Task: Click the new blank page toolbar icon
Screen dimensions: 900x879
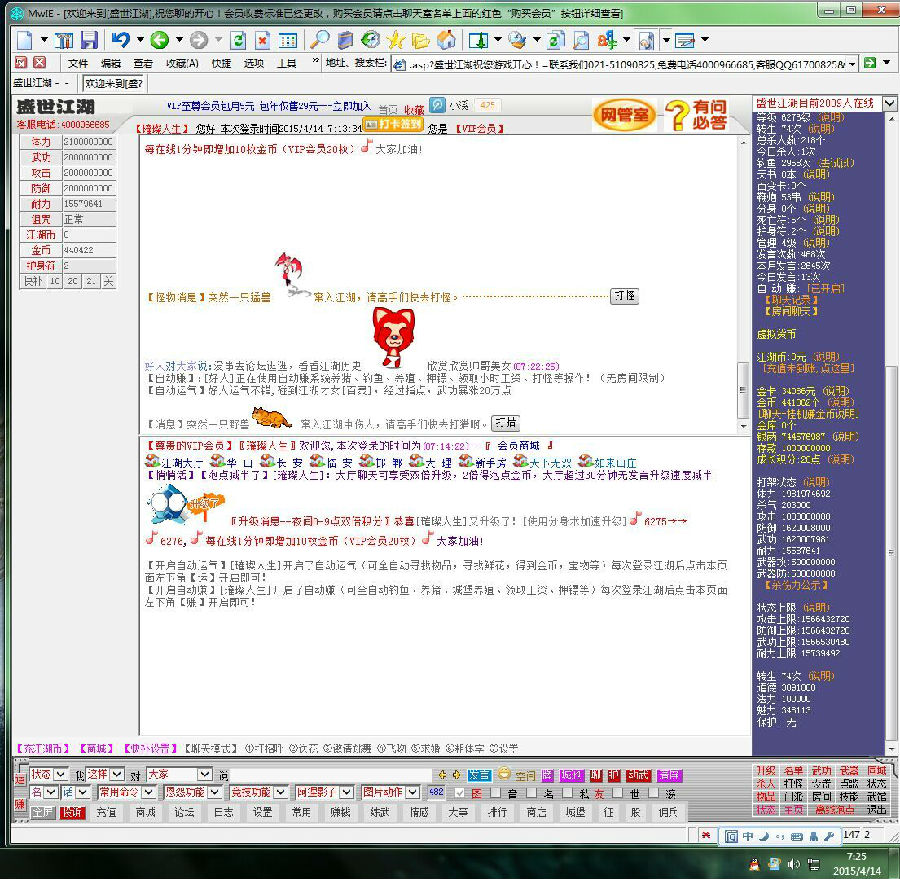Action: 24,40
